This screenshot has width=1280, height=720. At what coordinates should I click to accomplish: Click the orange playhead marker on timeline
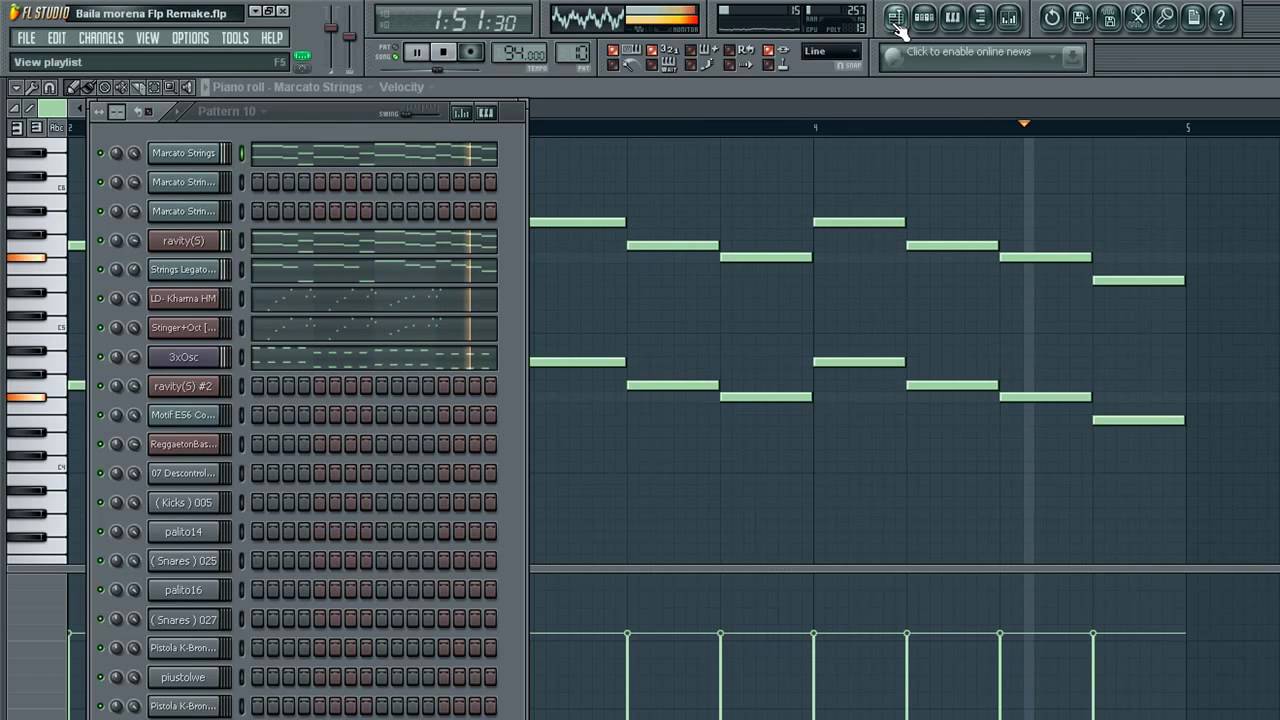click(x=1024, y=123)
